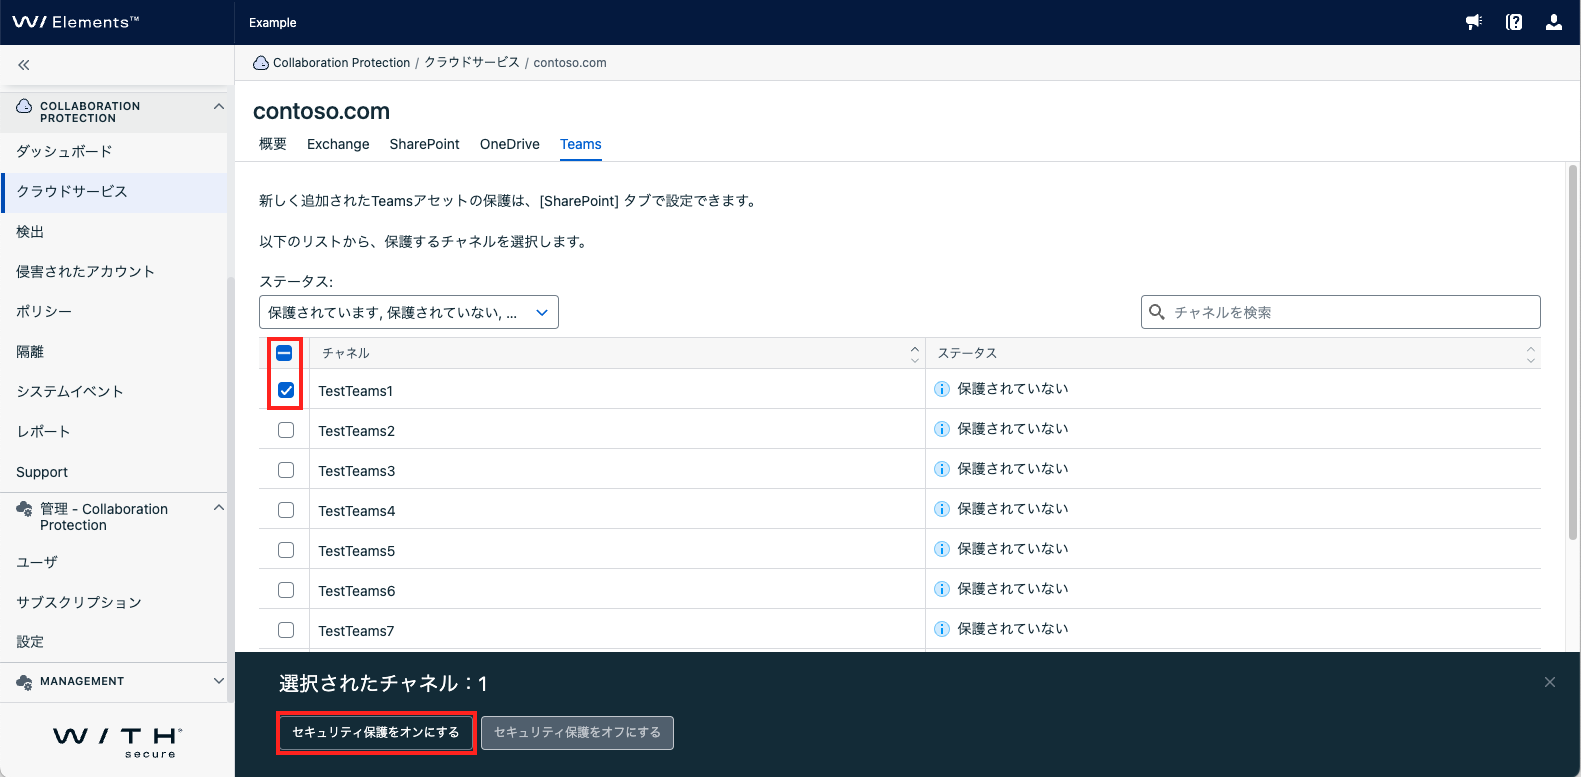This screenshot has width=1581, height=777.
Task: Click the WithSecure logo at sidebar bottom
Action: coord(117,742)
